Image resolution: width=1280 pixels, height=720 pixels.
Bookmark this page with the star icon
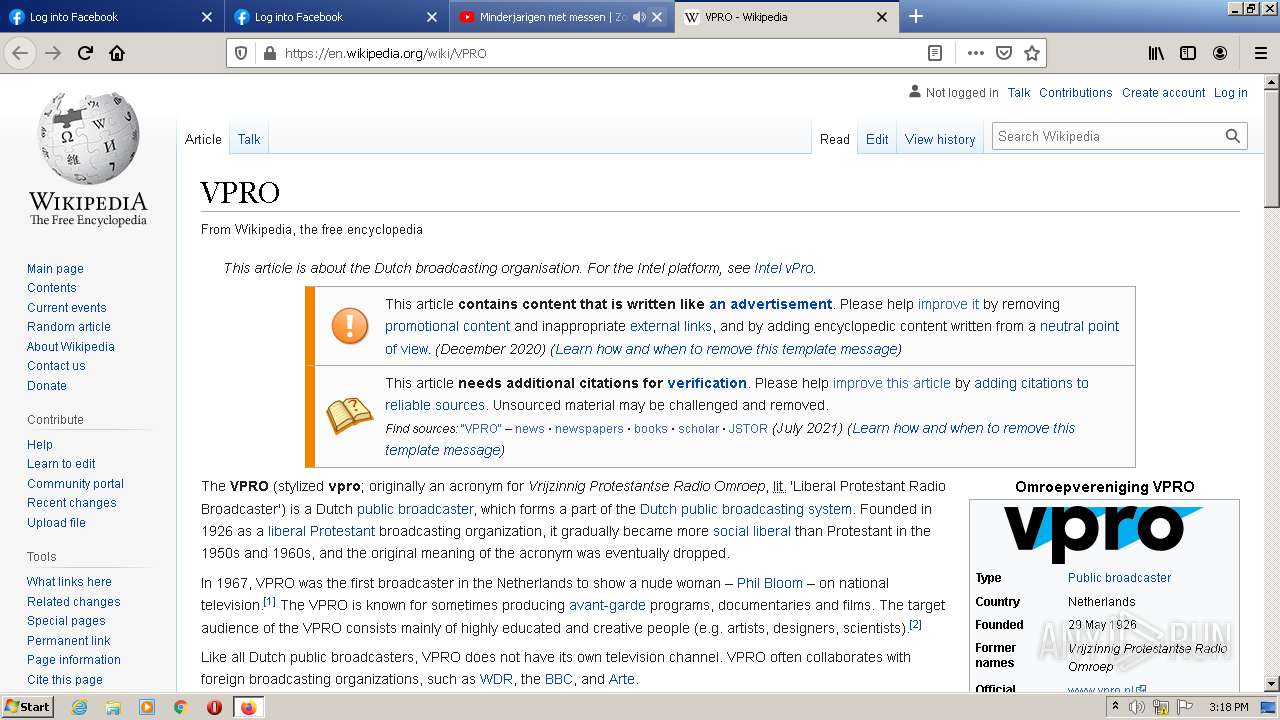tap(1032, 53)
